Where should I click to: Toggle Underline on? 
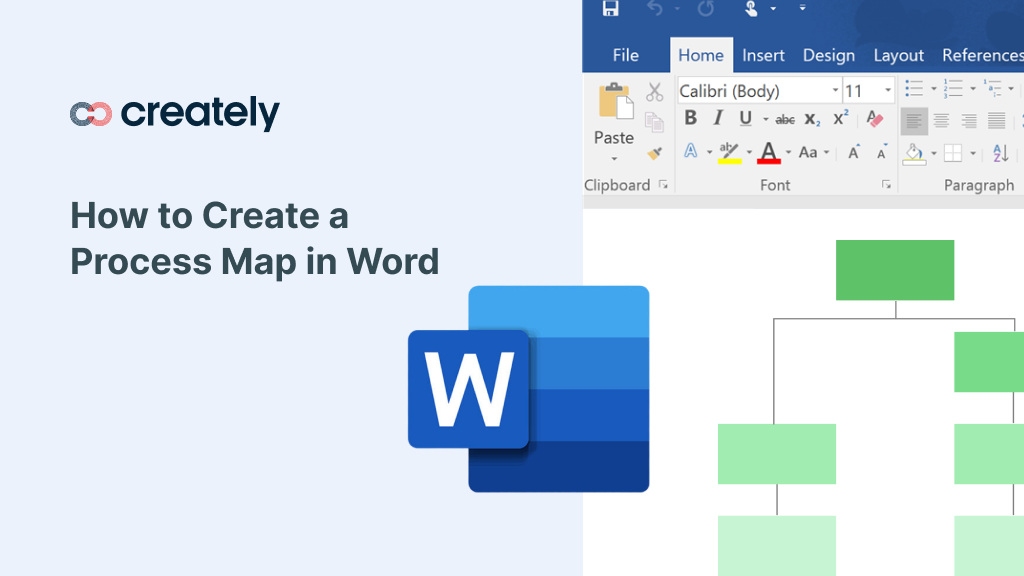click(x=745, y=118)
